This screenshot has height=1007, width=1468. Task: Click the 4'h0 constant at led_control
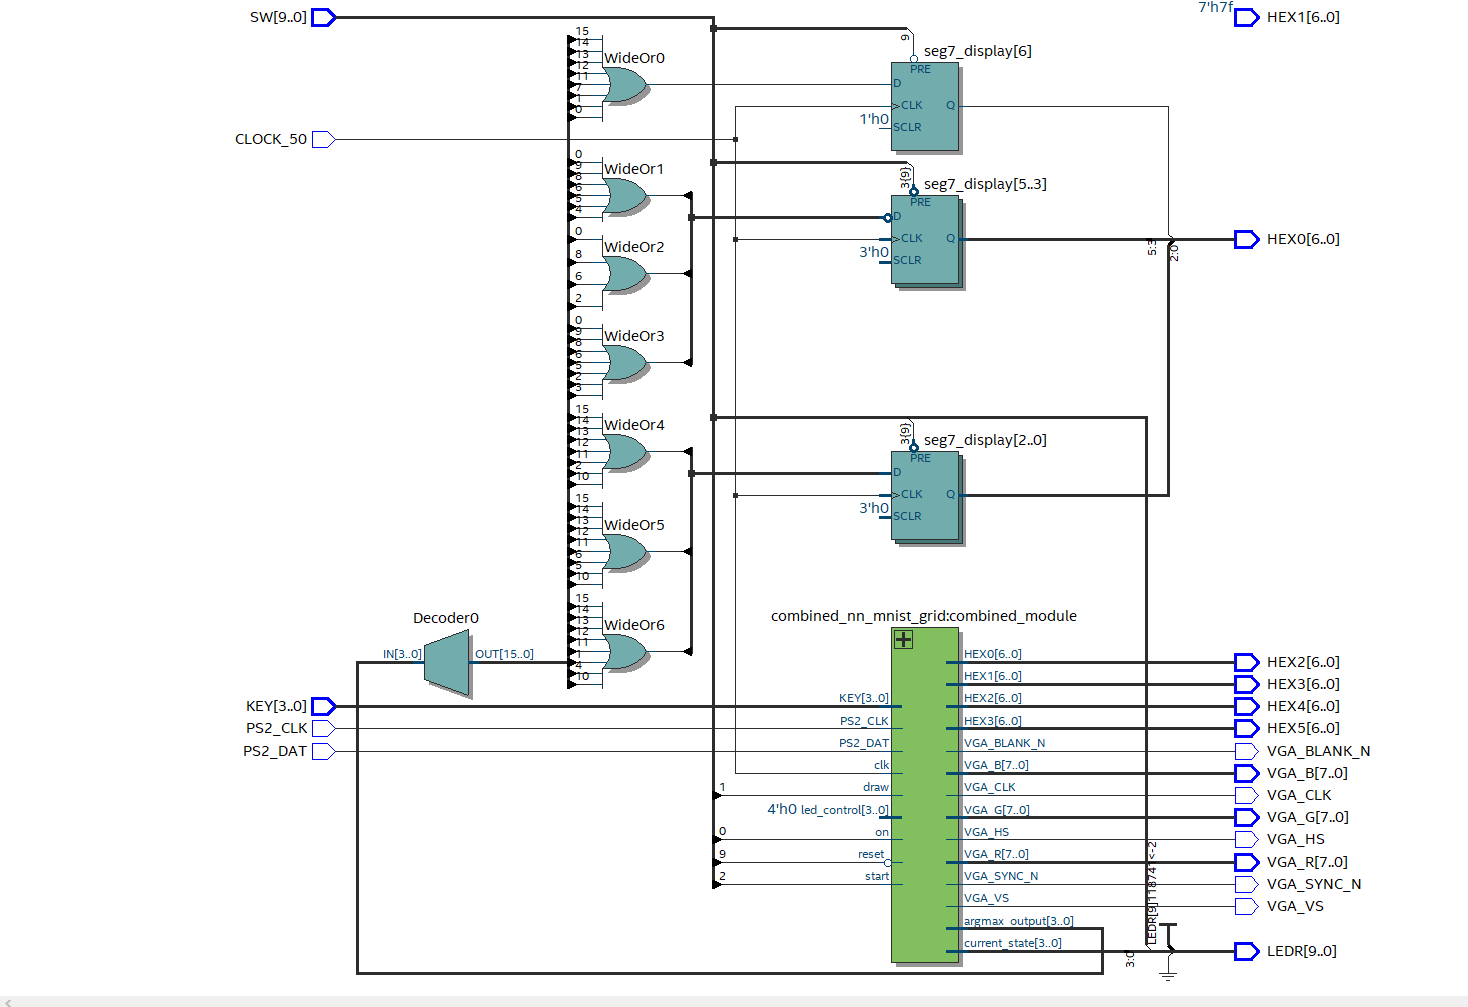(782, 809)
